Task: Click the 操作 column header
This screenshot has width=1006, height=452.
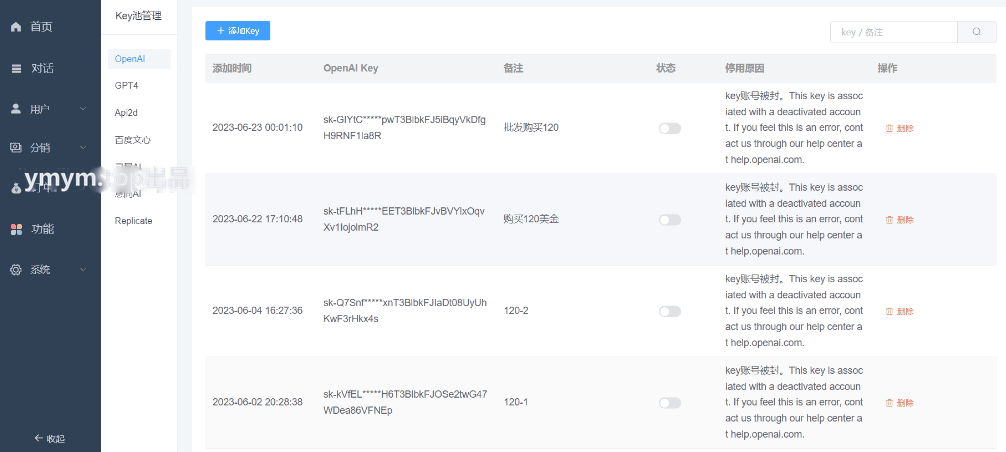Action: pyautogui.click(x=887, y=69)
